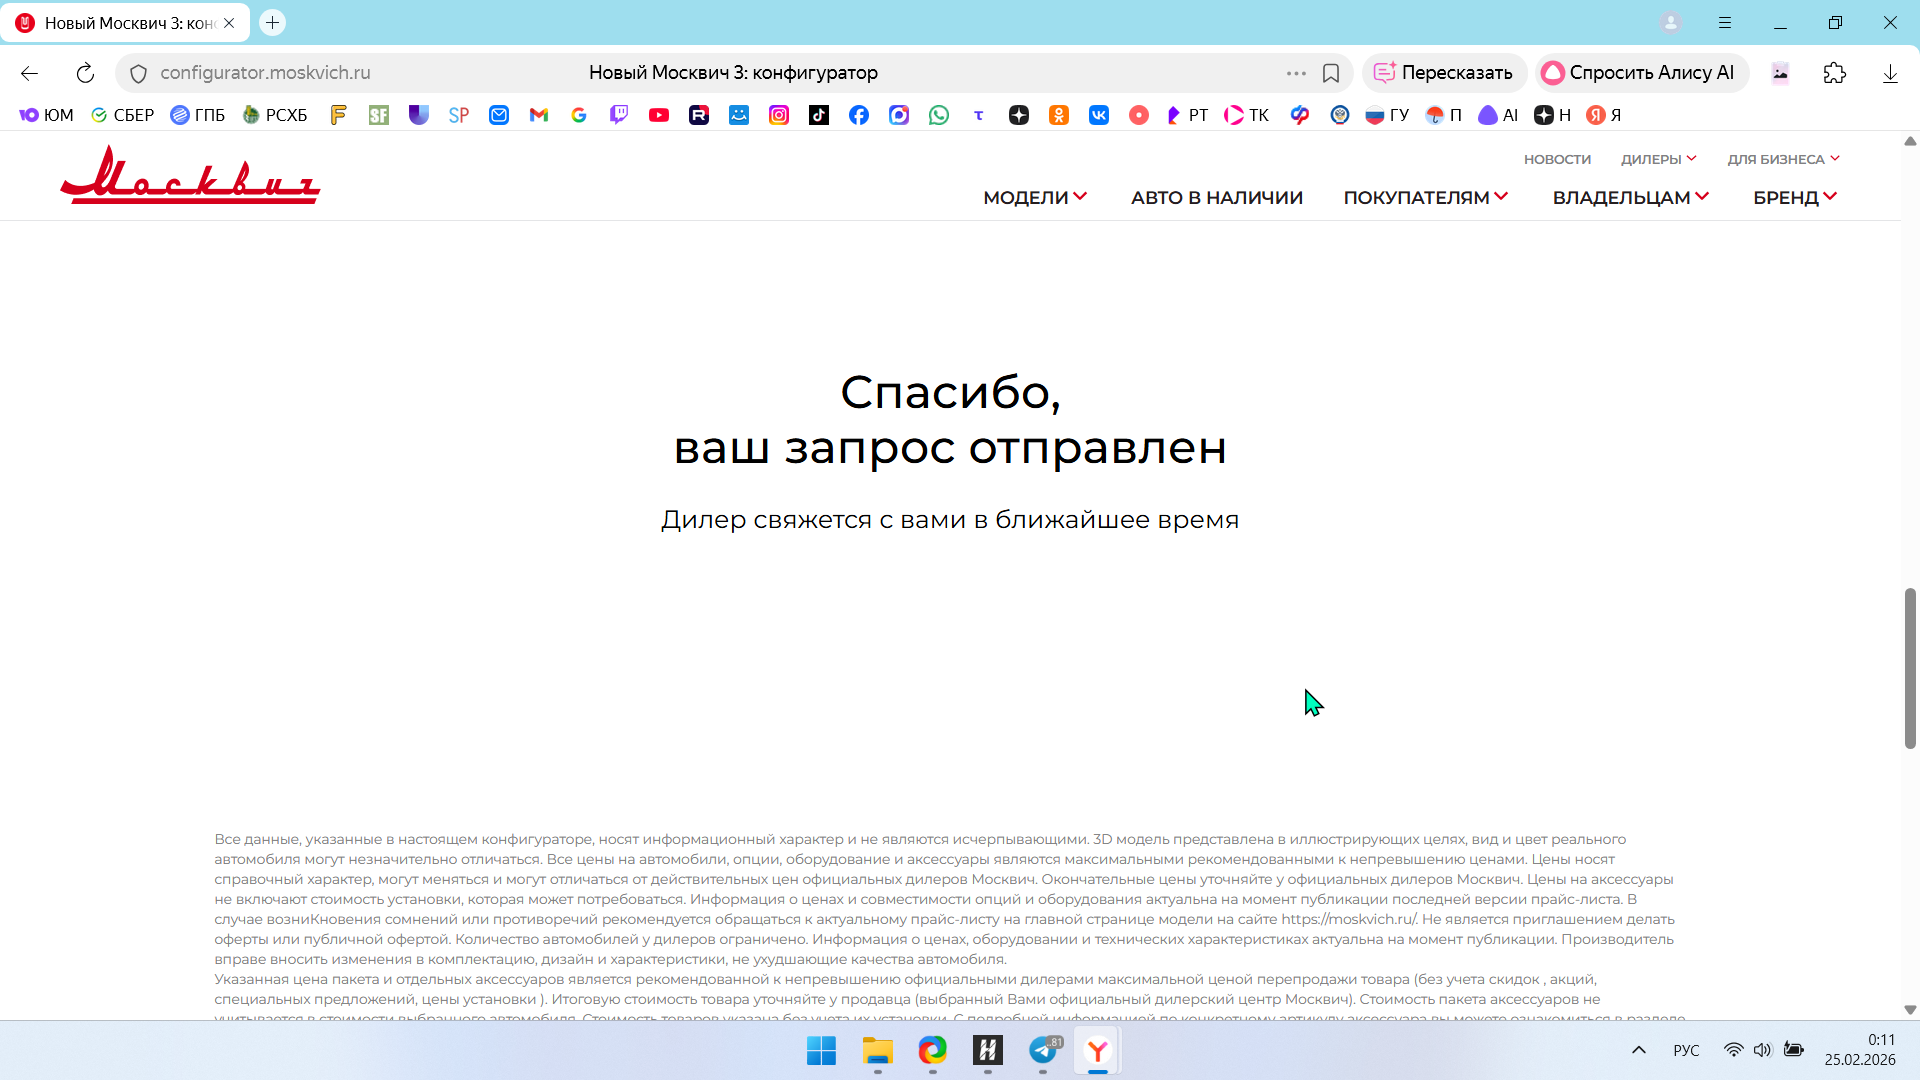Open the Instagram bookmark
Screen dimensions: 1920x1080
(x=779, y=115)
